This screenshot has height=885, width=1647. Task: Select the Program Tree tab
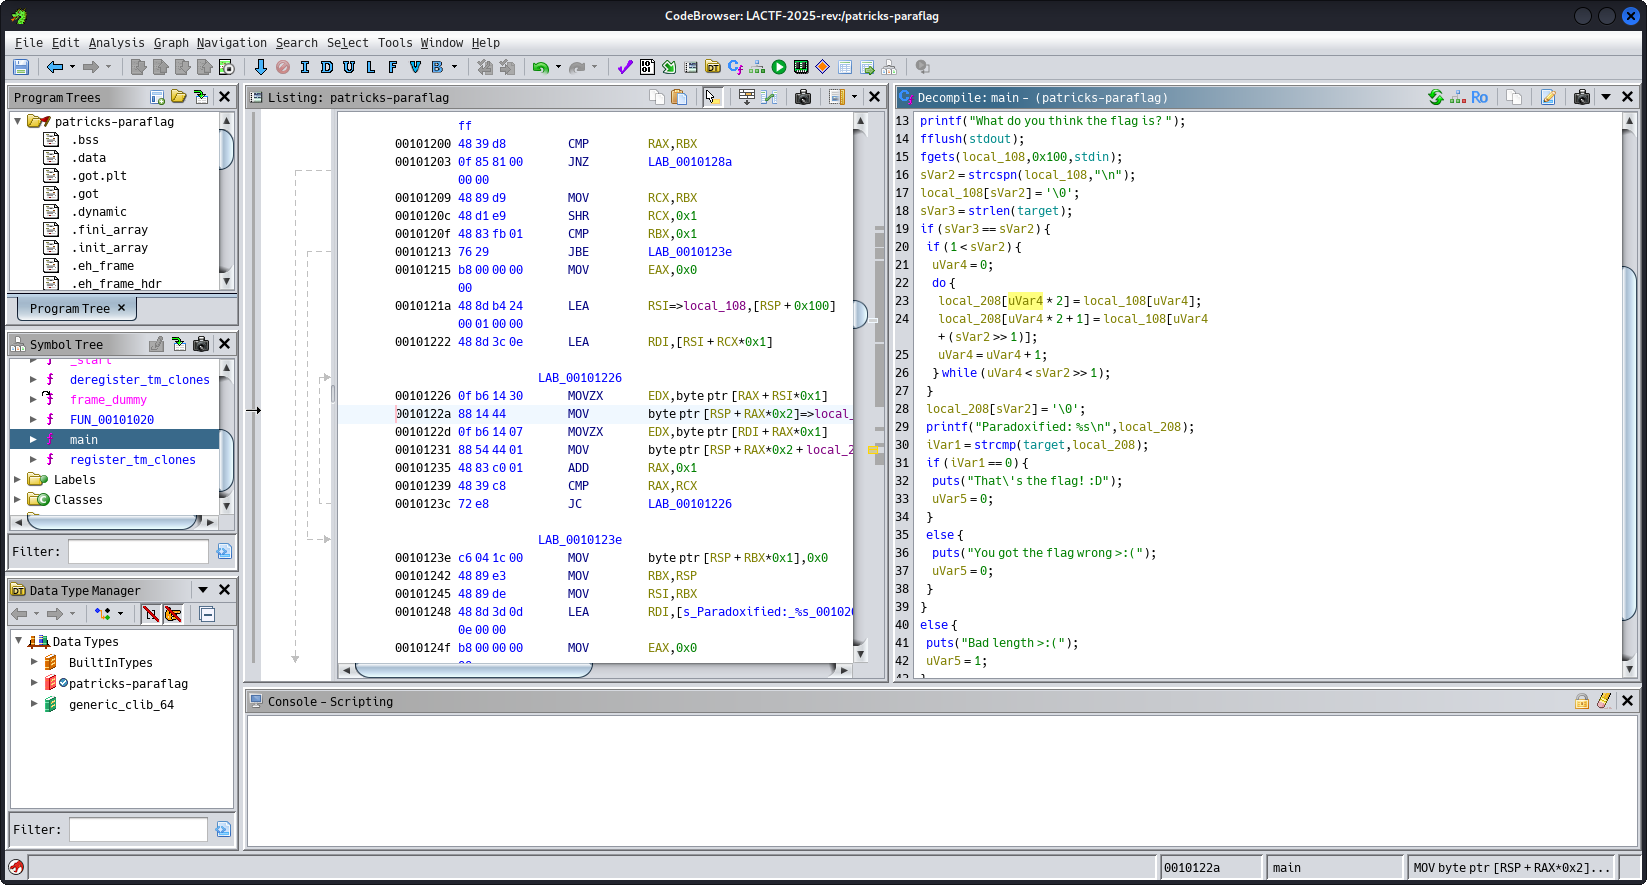69,308
